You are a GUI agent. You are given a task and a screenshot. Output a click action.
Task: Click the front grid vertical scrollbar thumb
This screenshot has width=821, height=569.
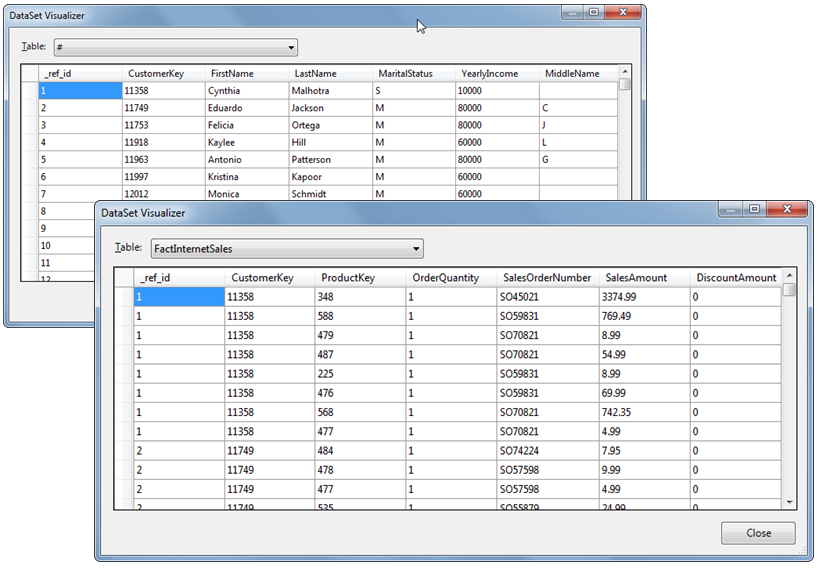tap(790, 289)
